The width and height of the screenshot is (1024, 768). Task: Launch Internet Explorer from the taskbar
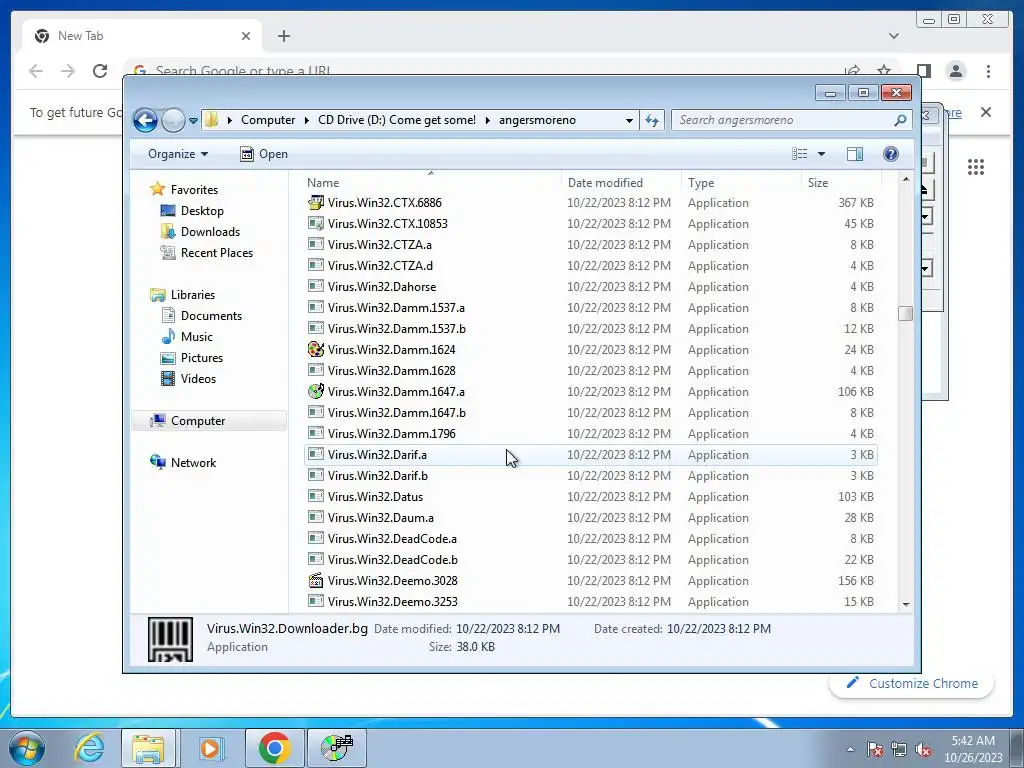(89, 748)
